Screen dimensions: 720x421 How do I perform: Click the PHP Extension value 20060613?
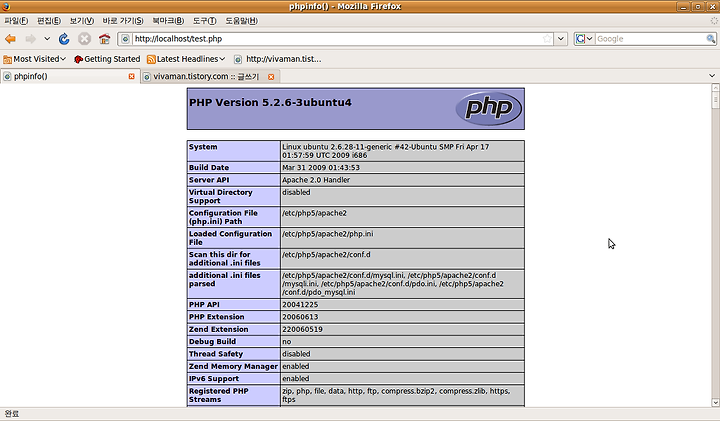coord(300,317)
